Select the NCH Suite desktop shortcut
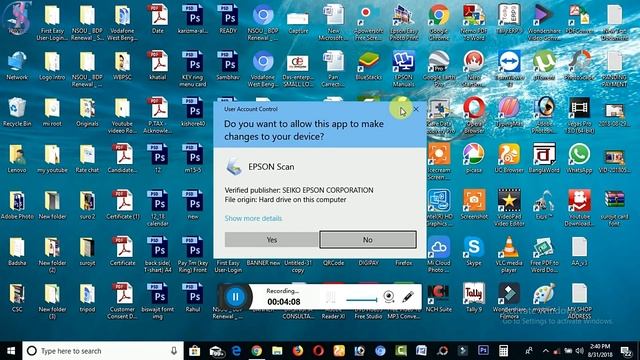Viewport: 640px width, 360px height. click(439, 298)
